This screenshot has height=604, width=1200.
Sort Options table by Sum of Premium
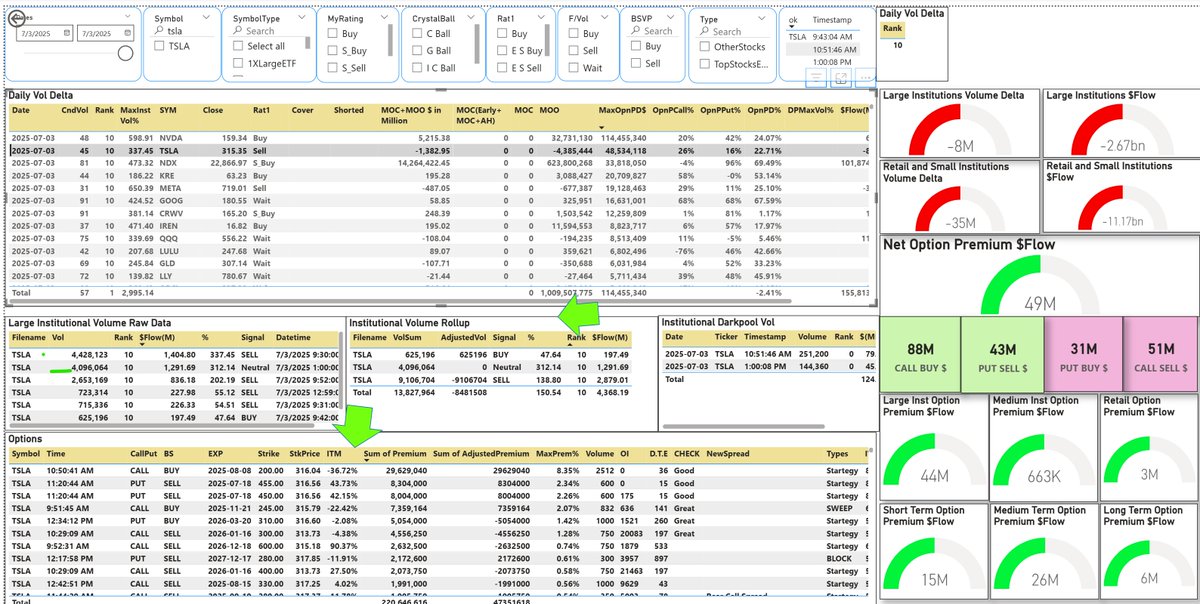(396, 453)
